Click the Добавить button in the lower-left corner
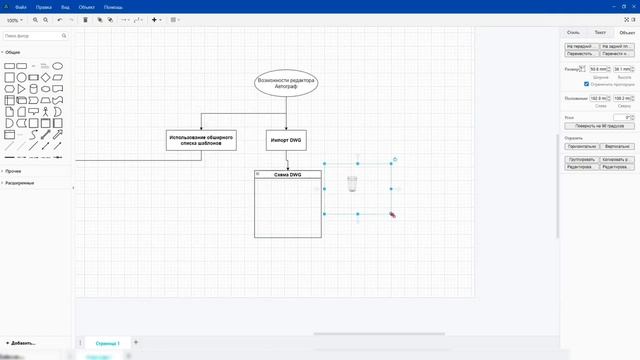 point(21,343)
